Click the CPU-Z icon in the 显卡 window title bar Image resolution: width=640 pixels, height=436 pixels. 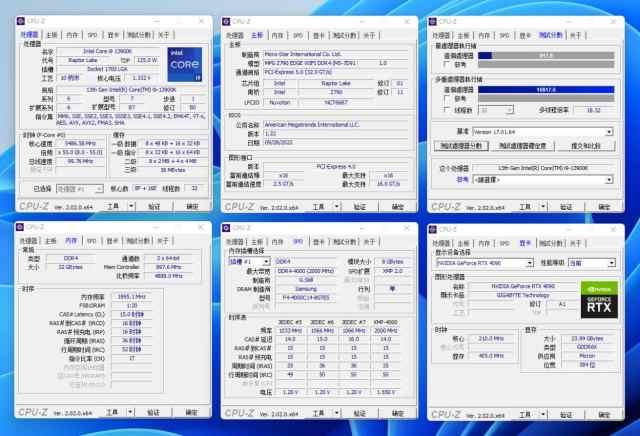pyautogui.click(x=433, y=229)
